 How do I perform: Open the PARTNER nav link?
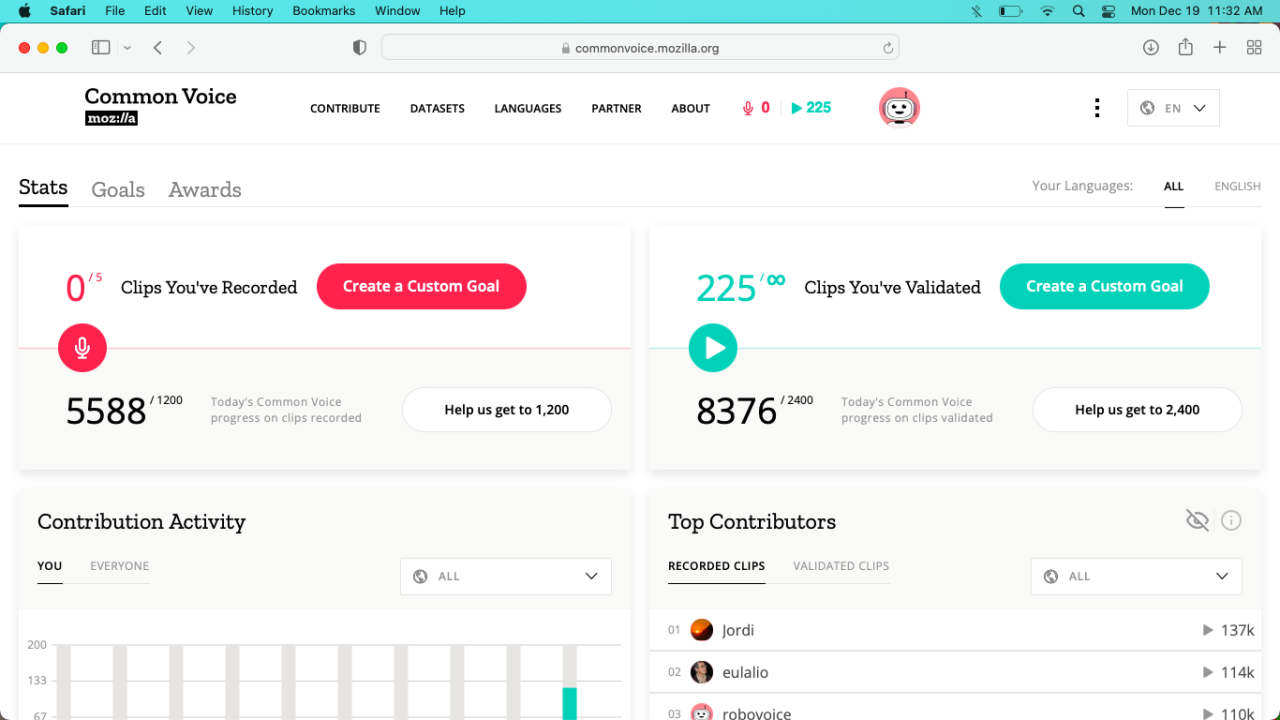(x=616, y=108)
